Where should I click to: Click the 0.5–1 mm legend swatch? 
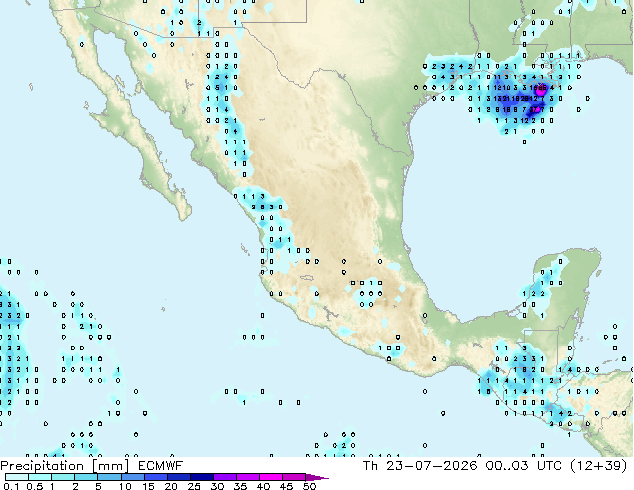(x=40, y=477)
